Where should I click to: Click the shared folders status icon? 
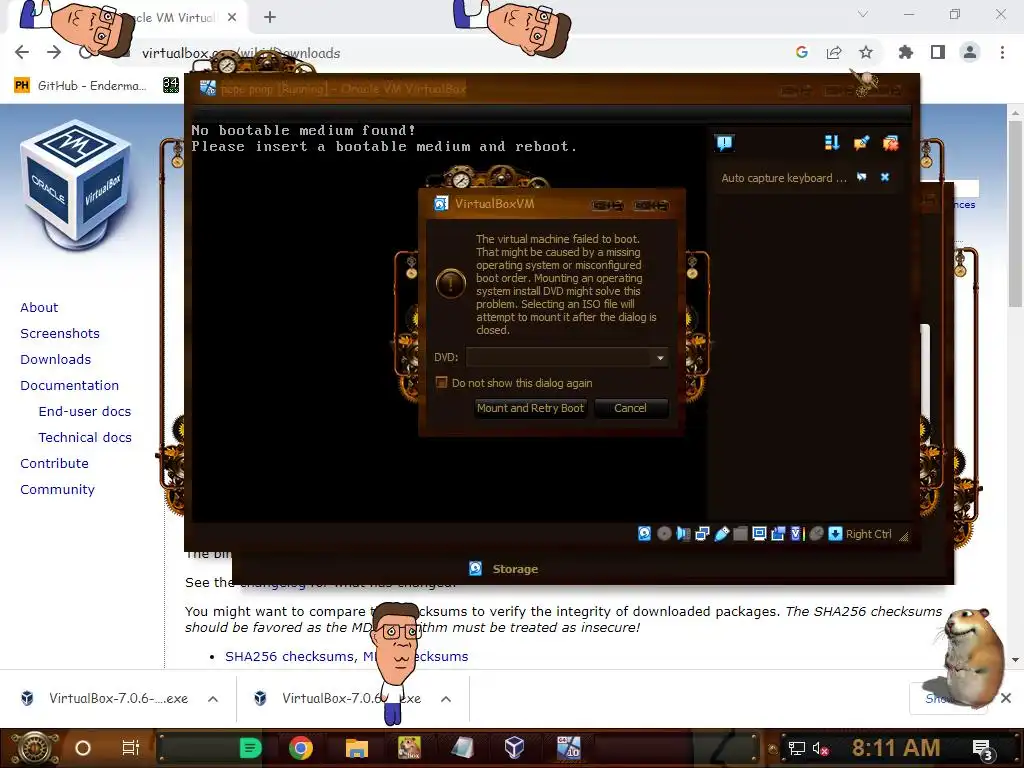tap(740, 534)
